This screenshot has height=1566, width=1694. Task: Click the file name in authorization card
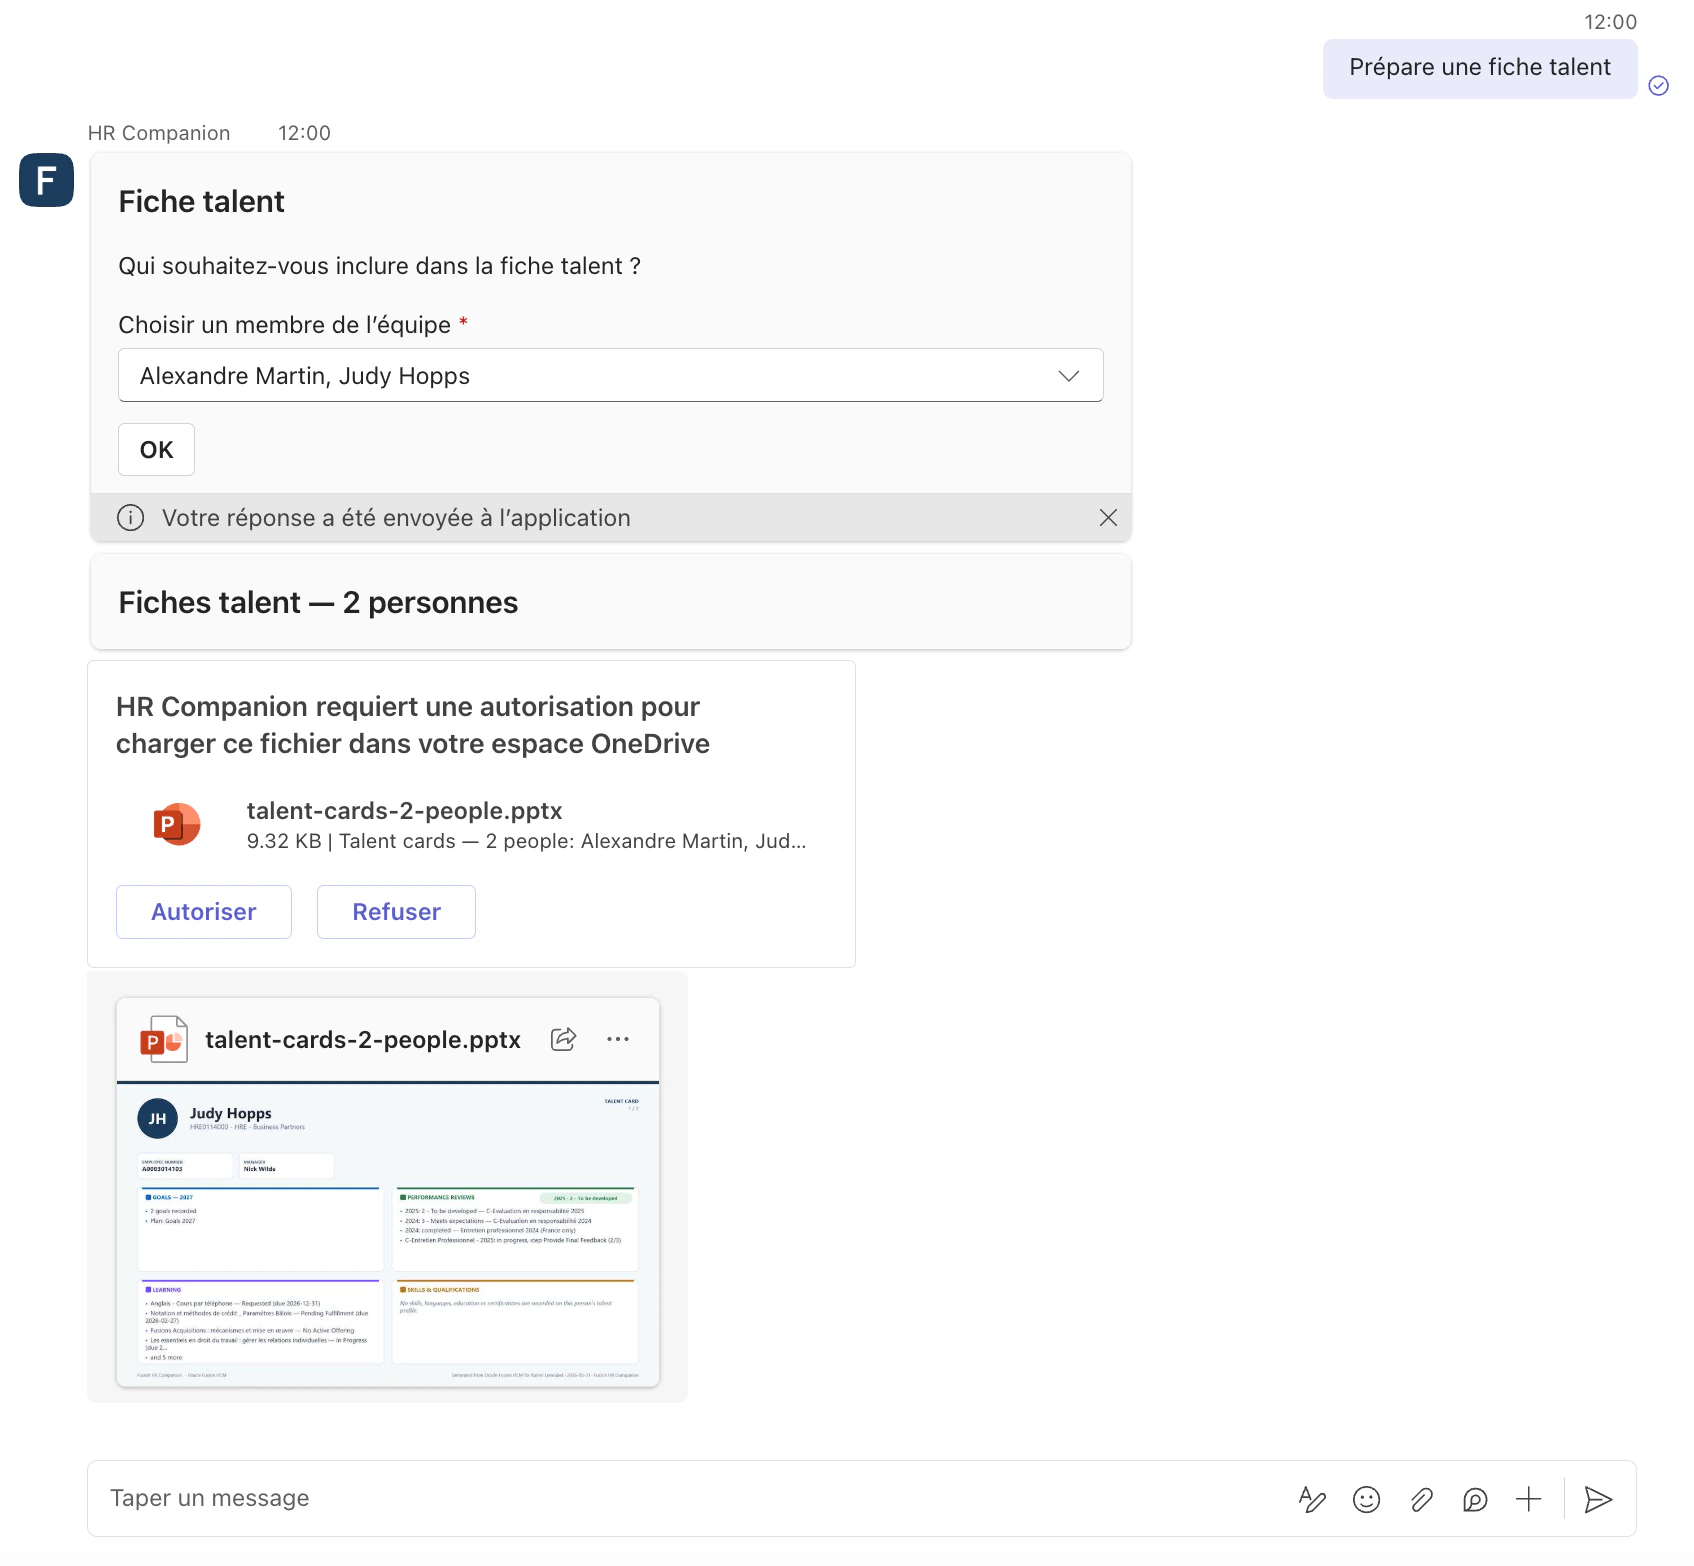(404, 810)
